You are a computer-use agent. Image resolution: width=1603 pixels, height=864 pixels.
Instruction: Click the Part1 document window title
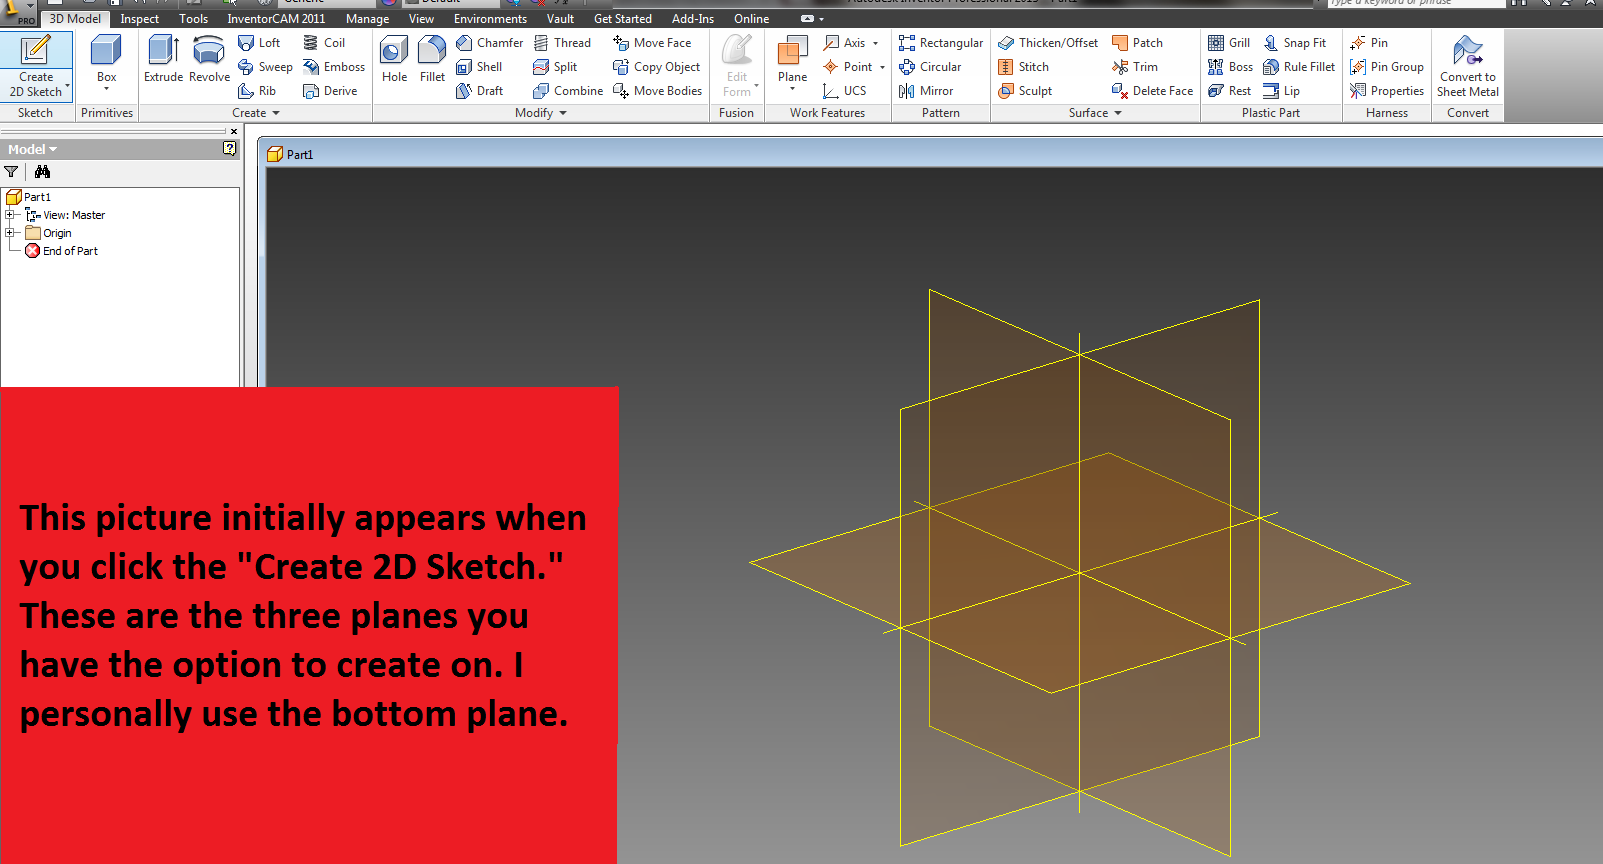291,154
